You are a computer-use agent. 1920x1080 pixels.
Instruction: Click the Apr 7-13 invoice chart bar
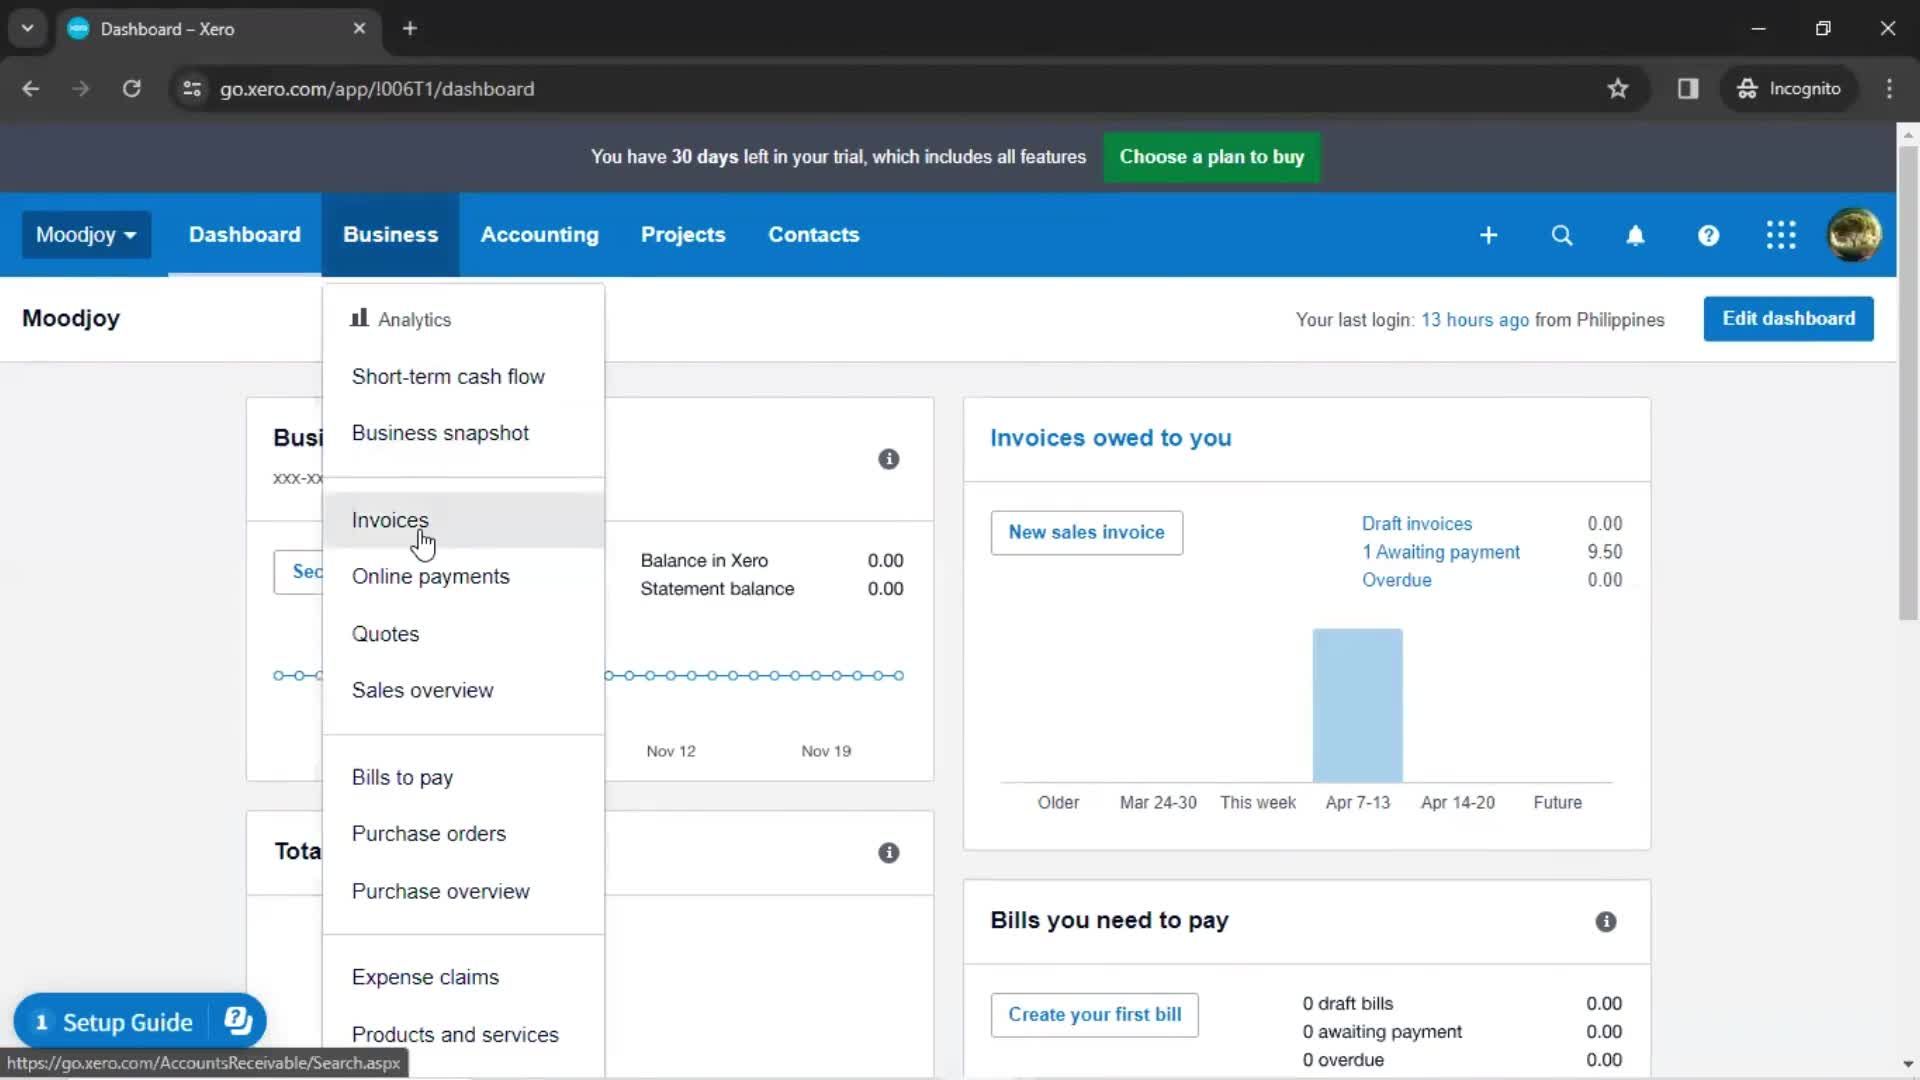1357,705
